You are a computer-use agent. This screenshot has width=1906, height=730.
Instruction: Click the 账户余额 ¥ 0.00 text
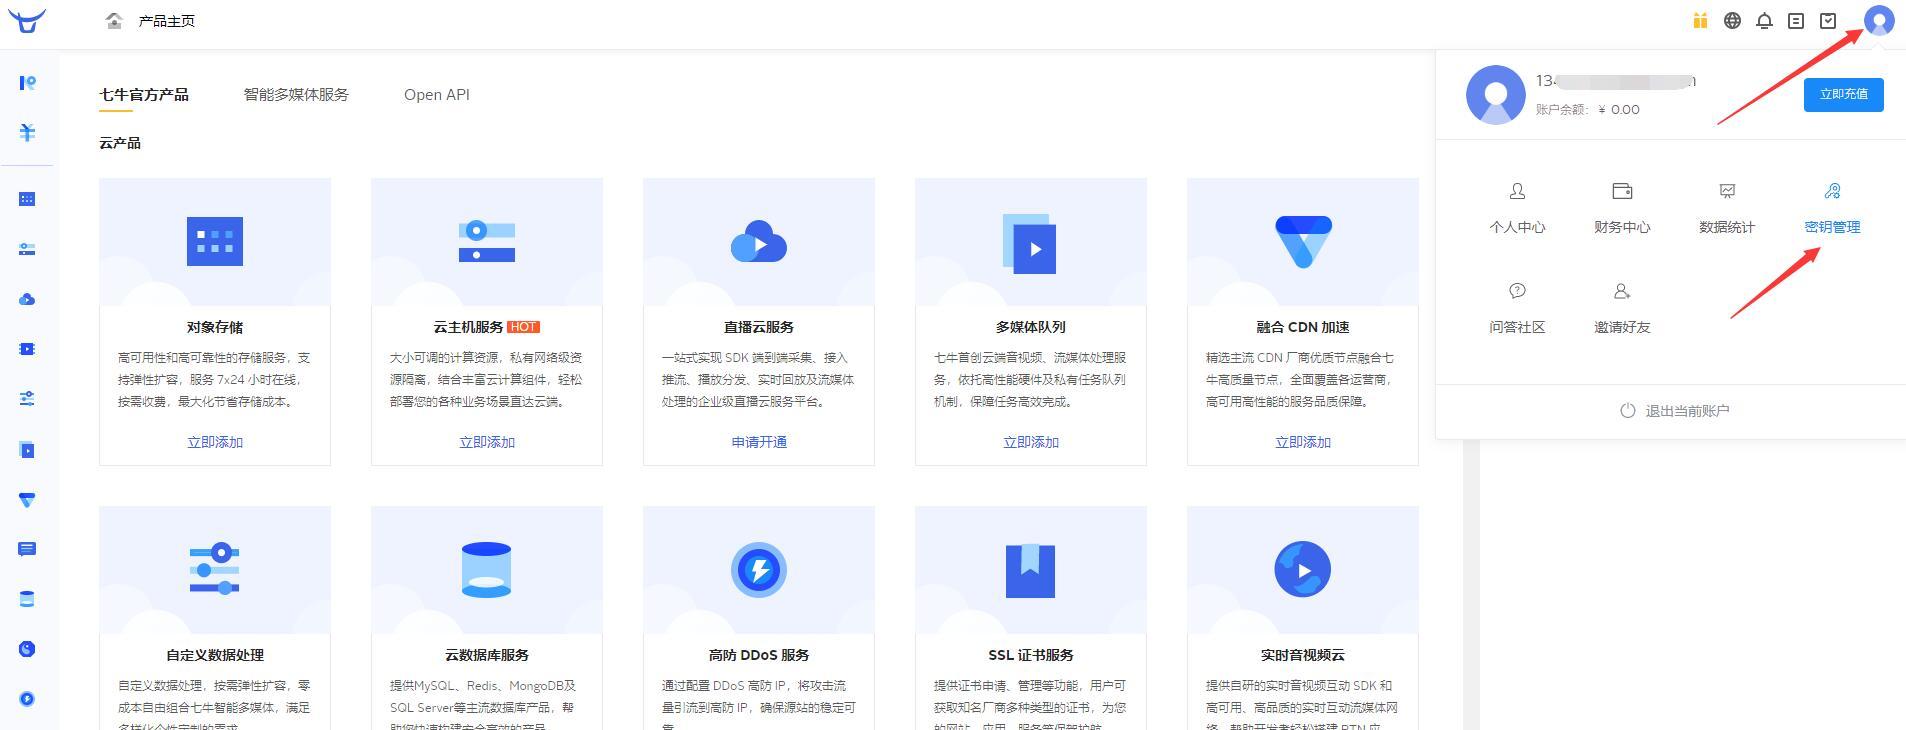coord(1588,110)
